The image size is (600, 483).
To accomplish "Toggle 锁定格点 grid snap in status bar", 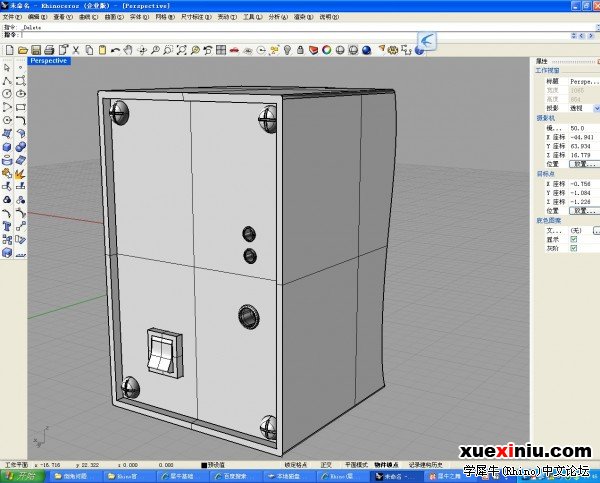I will 296,465.
